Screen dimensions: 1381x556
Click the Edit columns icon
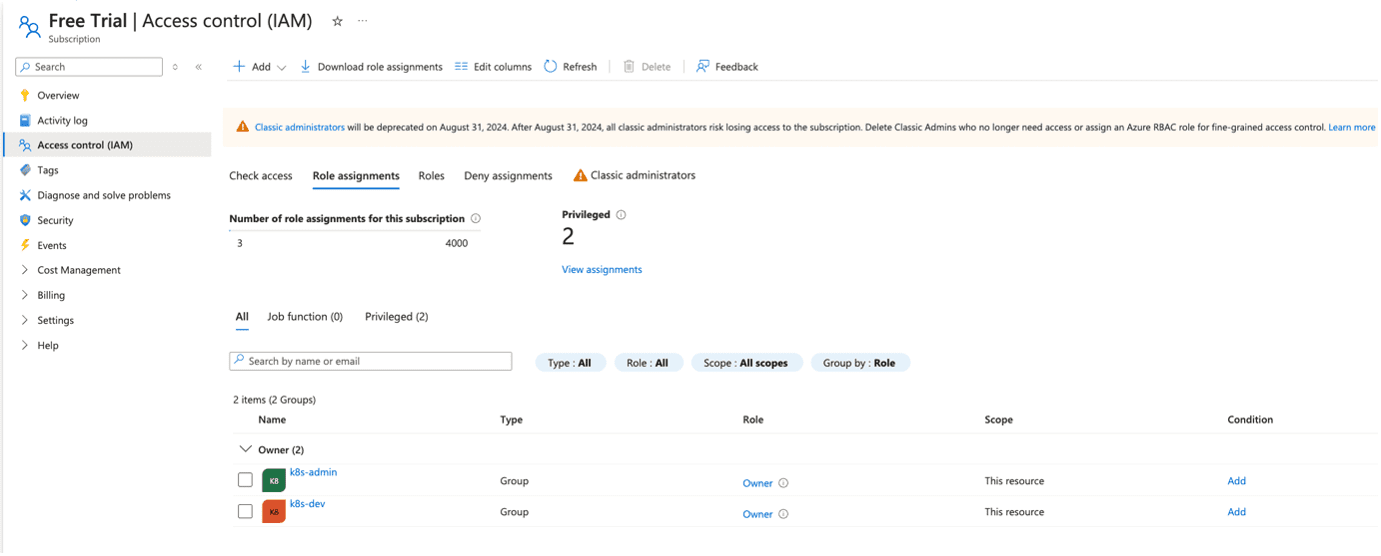click(x=461, y=66)
